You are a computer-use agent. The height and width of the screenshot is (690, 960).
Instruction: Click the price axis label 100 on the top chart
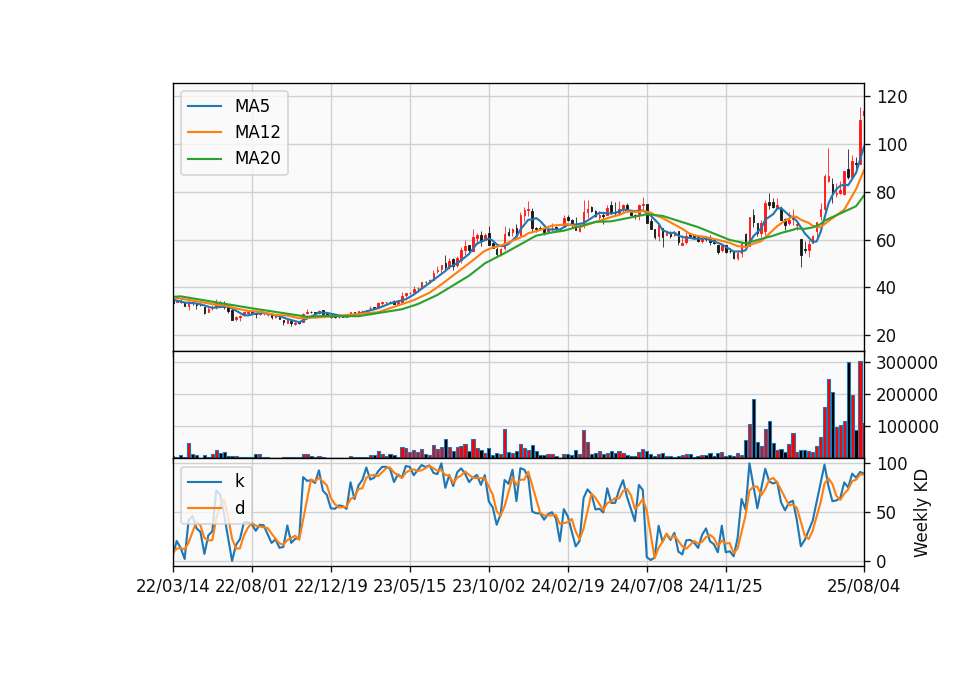pyautogui.click(x=893, y=145)
